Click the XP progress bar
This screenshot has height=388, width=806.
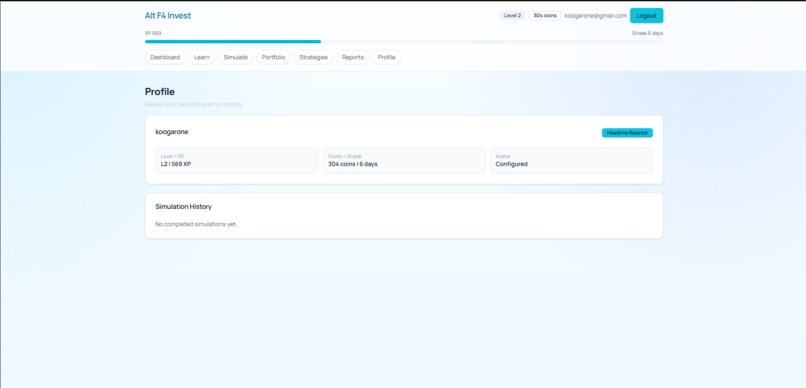point(404,41)
